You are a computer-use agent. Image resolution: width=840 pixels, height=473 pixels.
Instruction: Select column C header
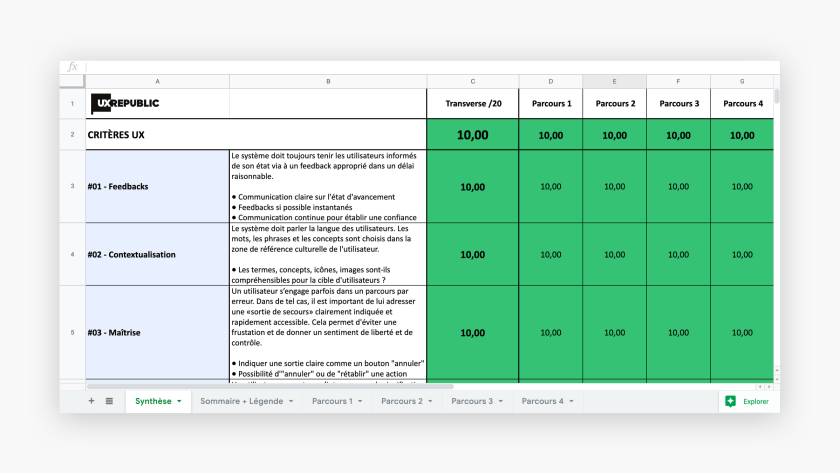[472, 81]
